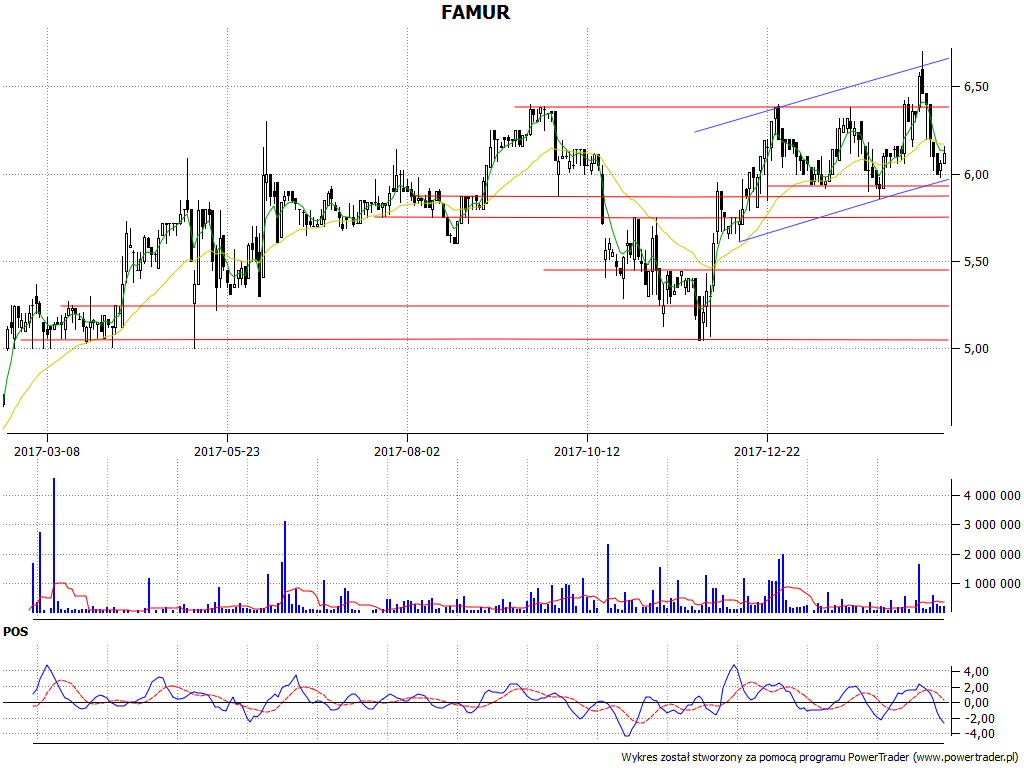
Task: Select the 2017-12-22 date label
Action: 767,451
